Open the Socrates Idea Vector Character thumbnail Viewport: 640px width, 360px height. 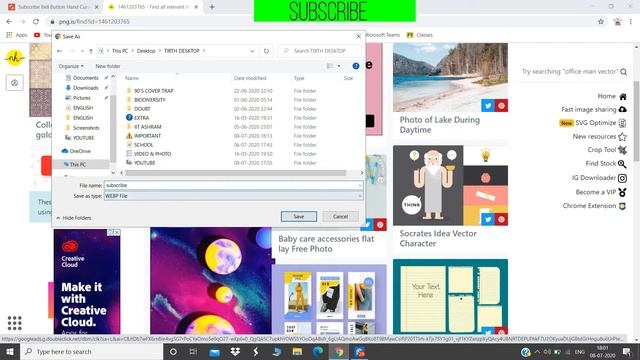click(x=450, y=185)
